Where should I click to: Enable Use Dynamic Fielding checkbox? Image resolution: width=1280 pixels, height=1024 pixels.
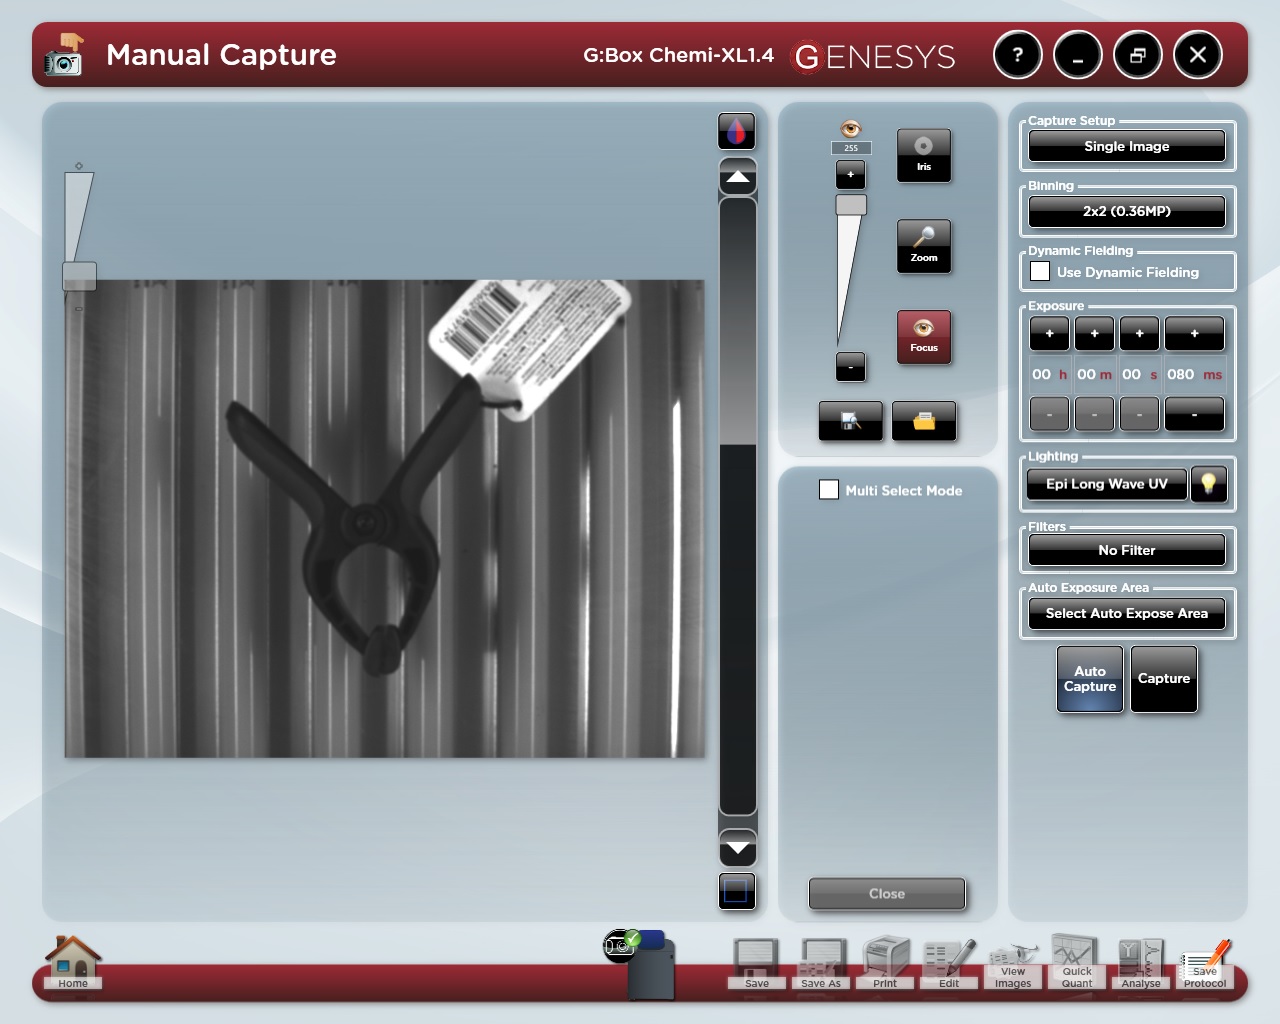click(x=1040, y=271)
